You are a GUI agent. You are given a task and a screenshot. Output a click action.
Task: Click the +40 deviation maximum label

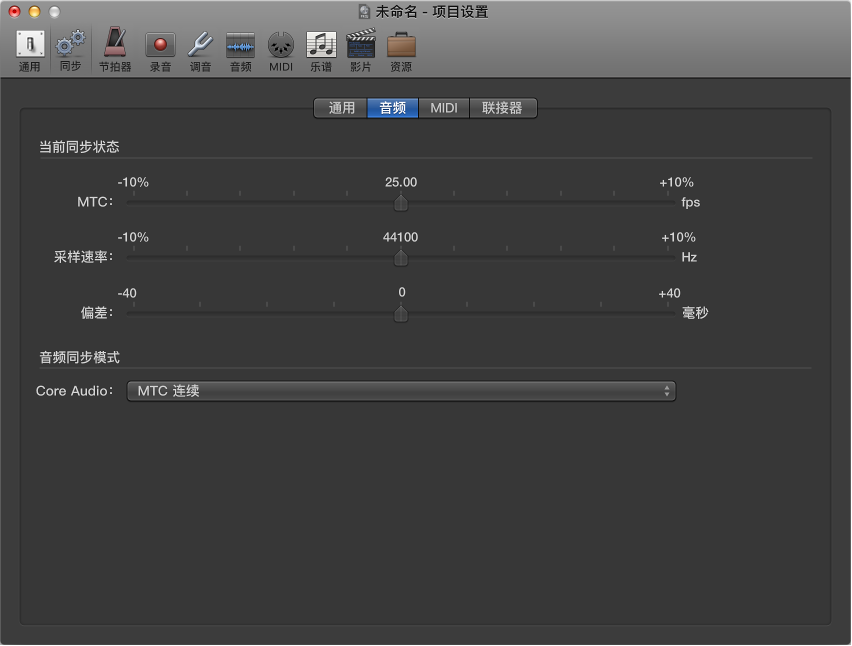coord(669,293)
